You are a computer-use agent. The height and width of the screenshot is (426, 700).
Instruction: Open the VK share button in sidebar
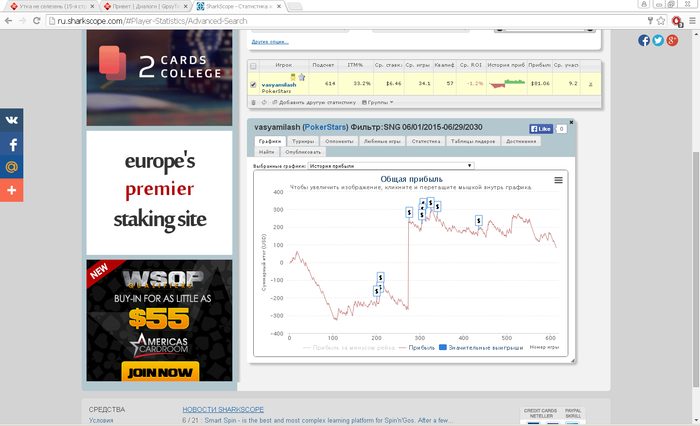12,120
